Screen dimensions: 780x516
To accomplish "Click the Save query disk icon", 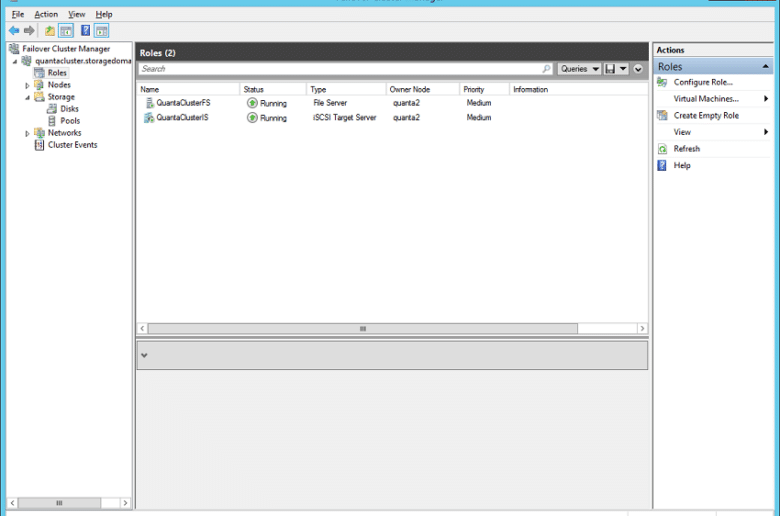I will point(610,69).
